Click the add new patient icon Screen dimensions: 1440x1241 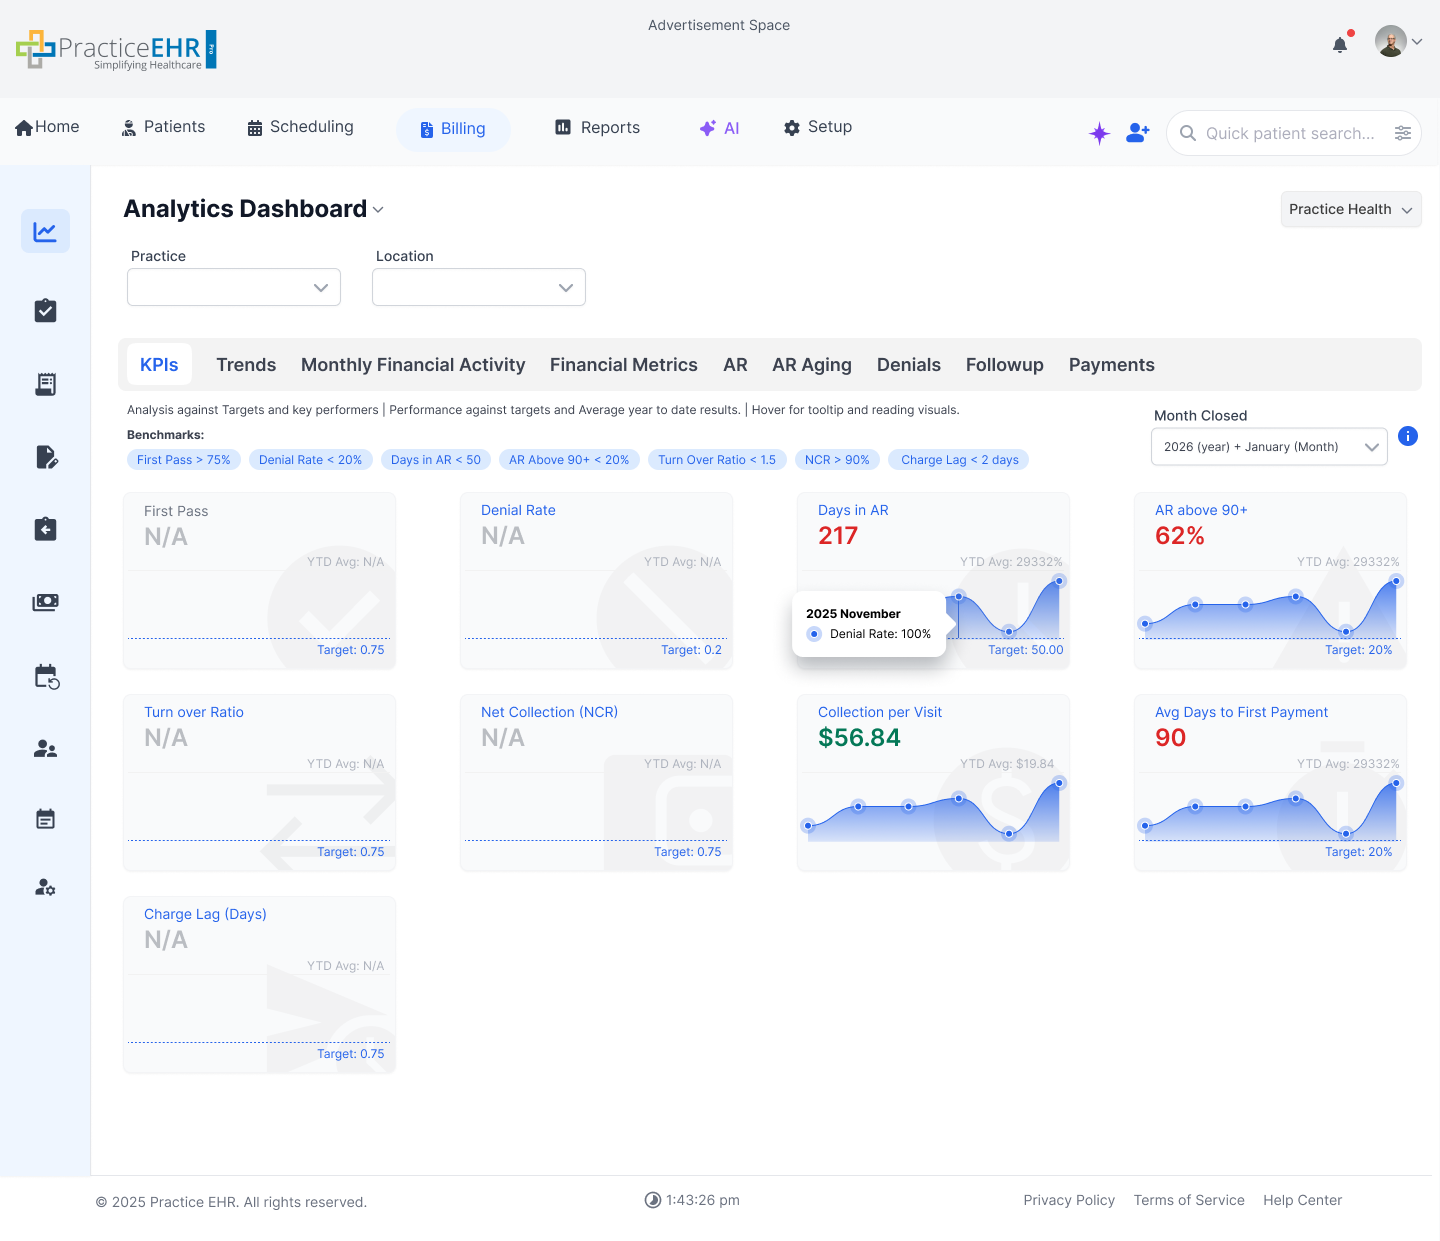tap(1137, 132)
